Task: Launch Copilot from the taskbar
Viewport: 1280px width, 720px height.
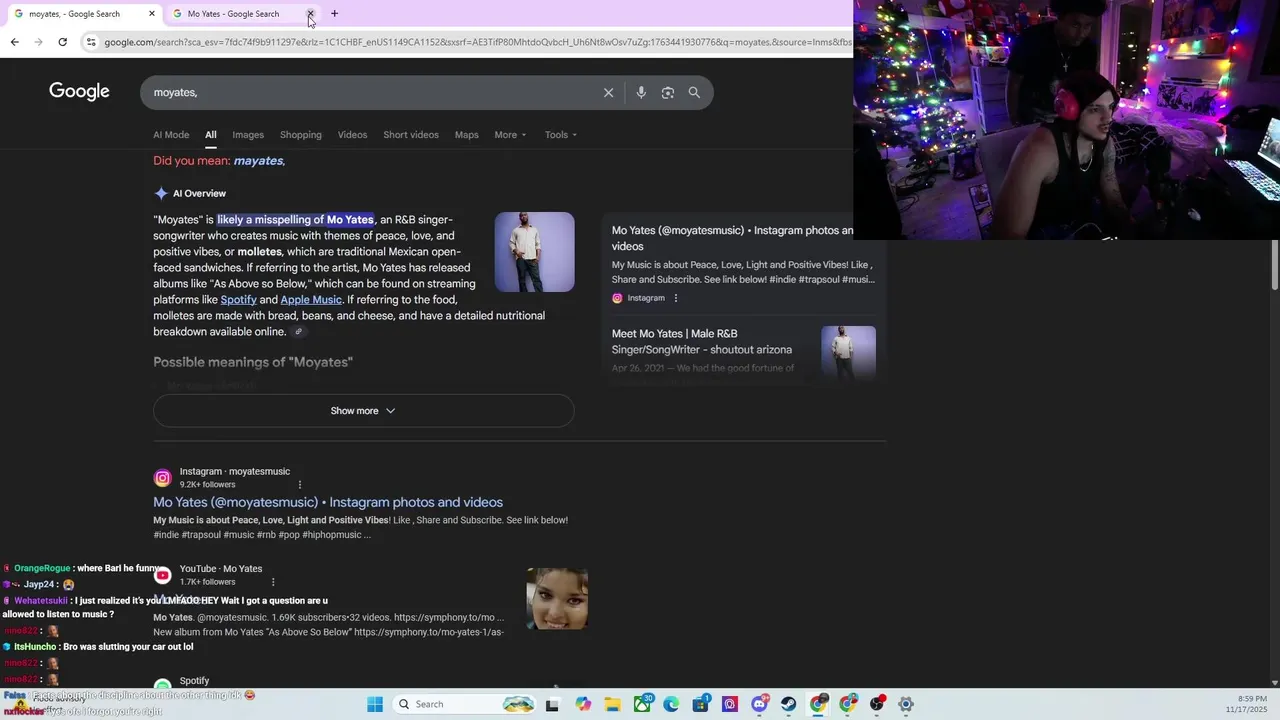Action: tap(584, 704)
